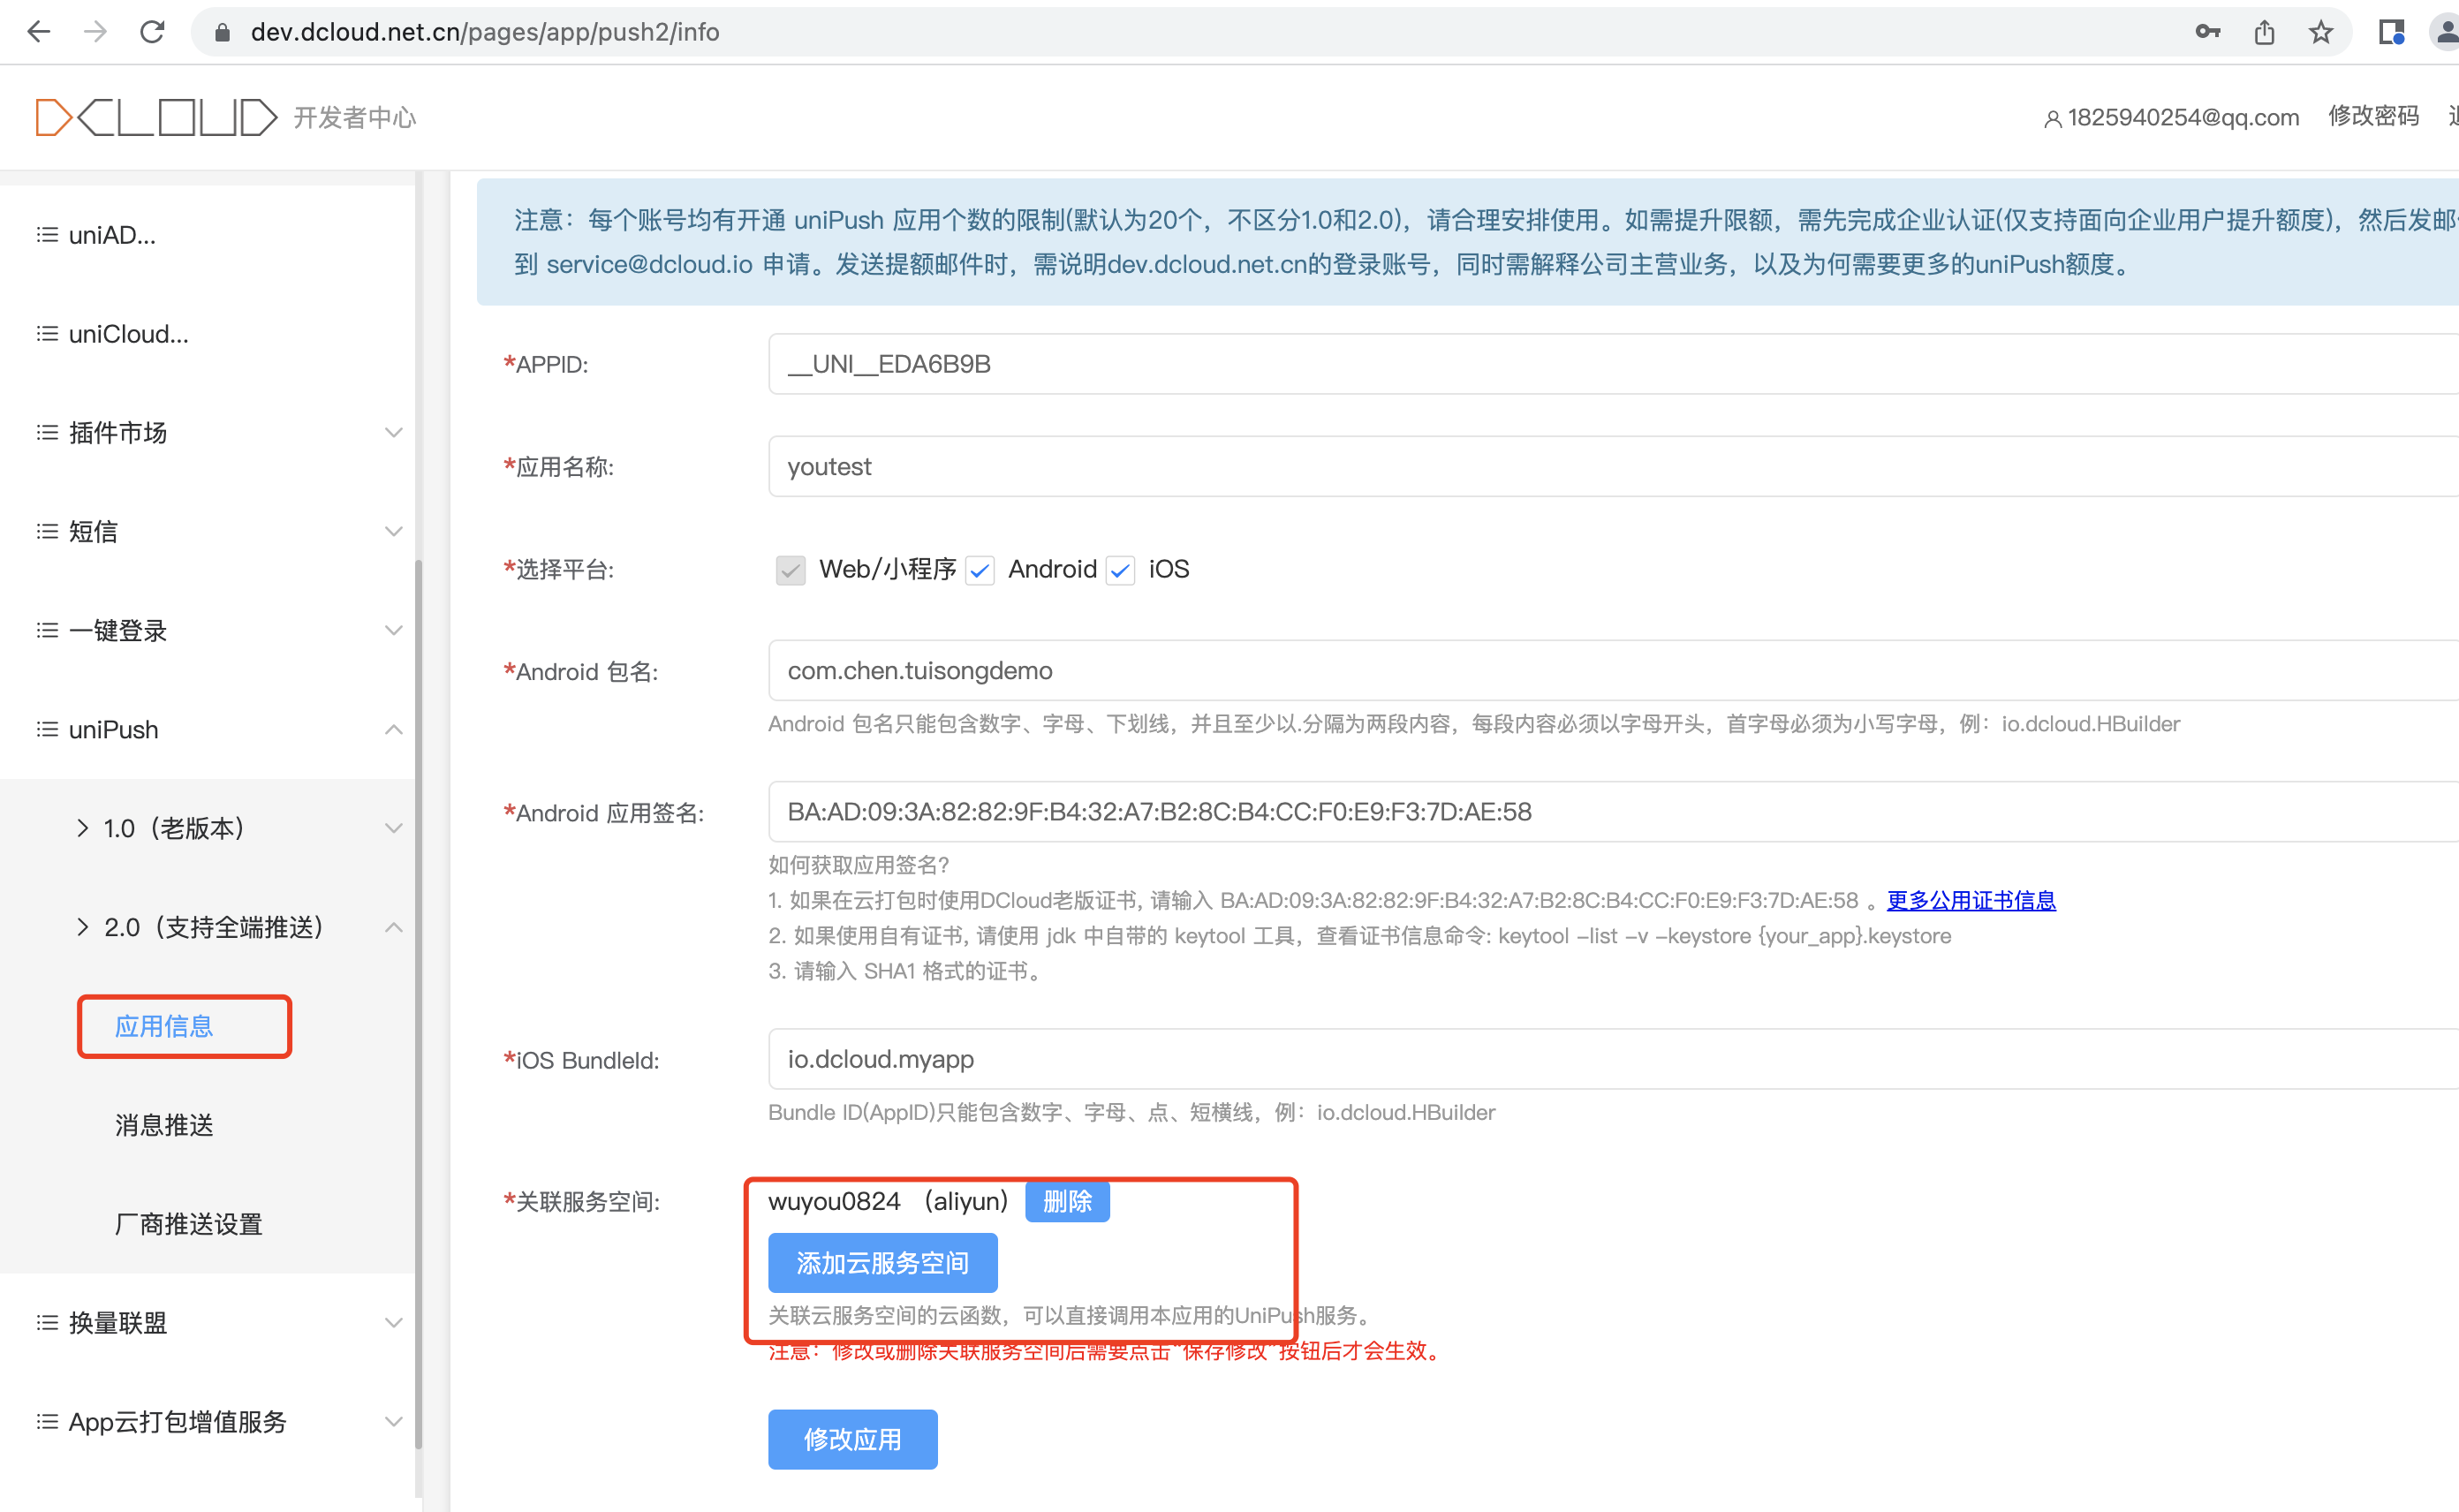
Task: Click the 2.0（支持全端推送）submenu label
Action: (214, 928)
